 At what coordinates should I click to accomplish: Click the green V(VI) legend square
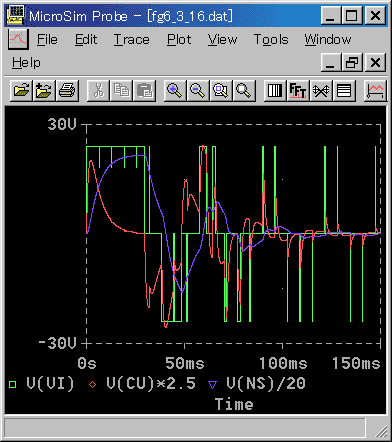(x=13, y=385)
